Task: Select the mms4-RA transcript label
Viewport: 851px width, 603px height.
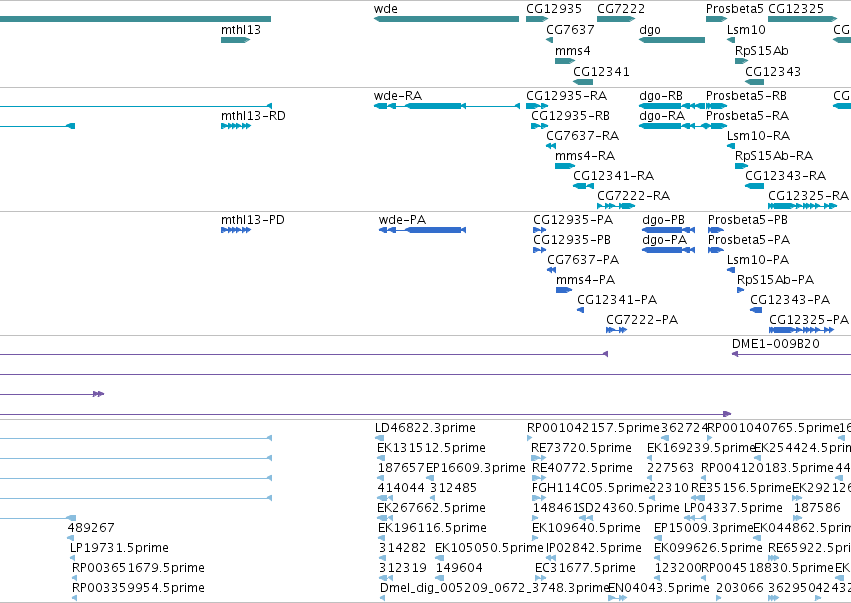Action: tap(585, 155)
